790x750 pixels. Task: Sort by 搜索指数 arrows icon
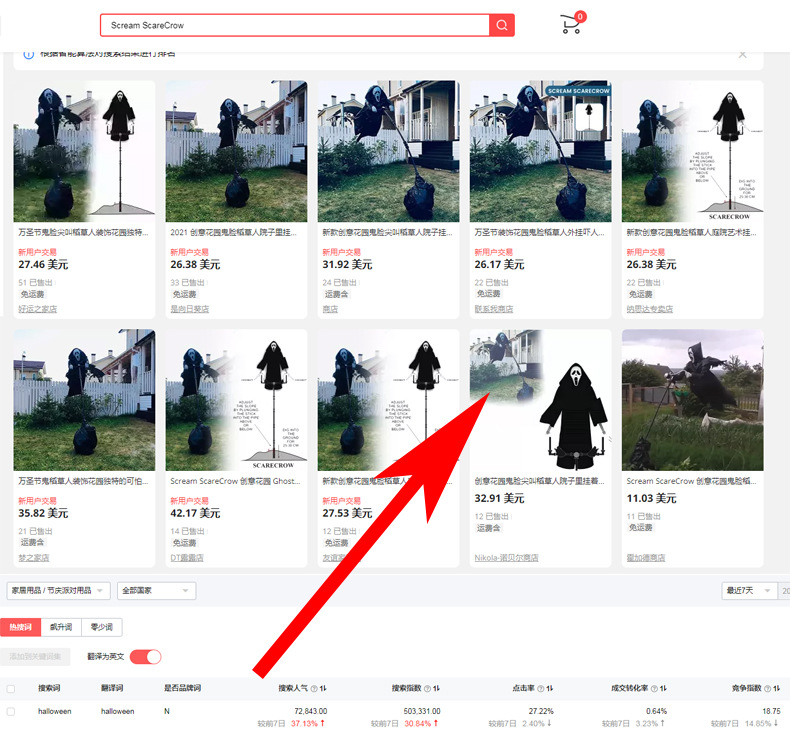pyautogui.click(x=436, y=688)
